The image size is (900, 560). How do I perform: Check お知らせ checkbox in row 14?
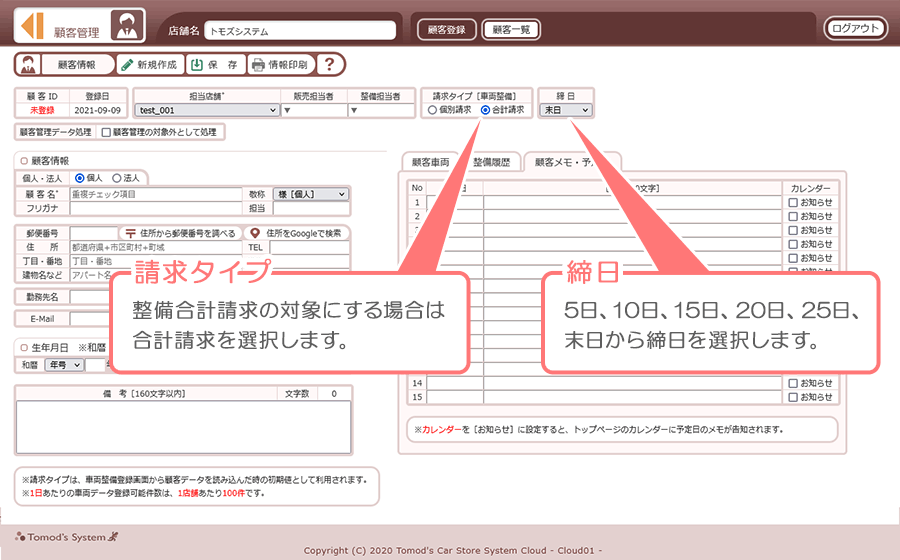793,383
